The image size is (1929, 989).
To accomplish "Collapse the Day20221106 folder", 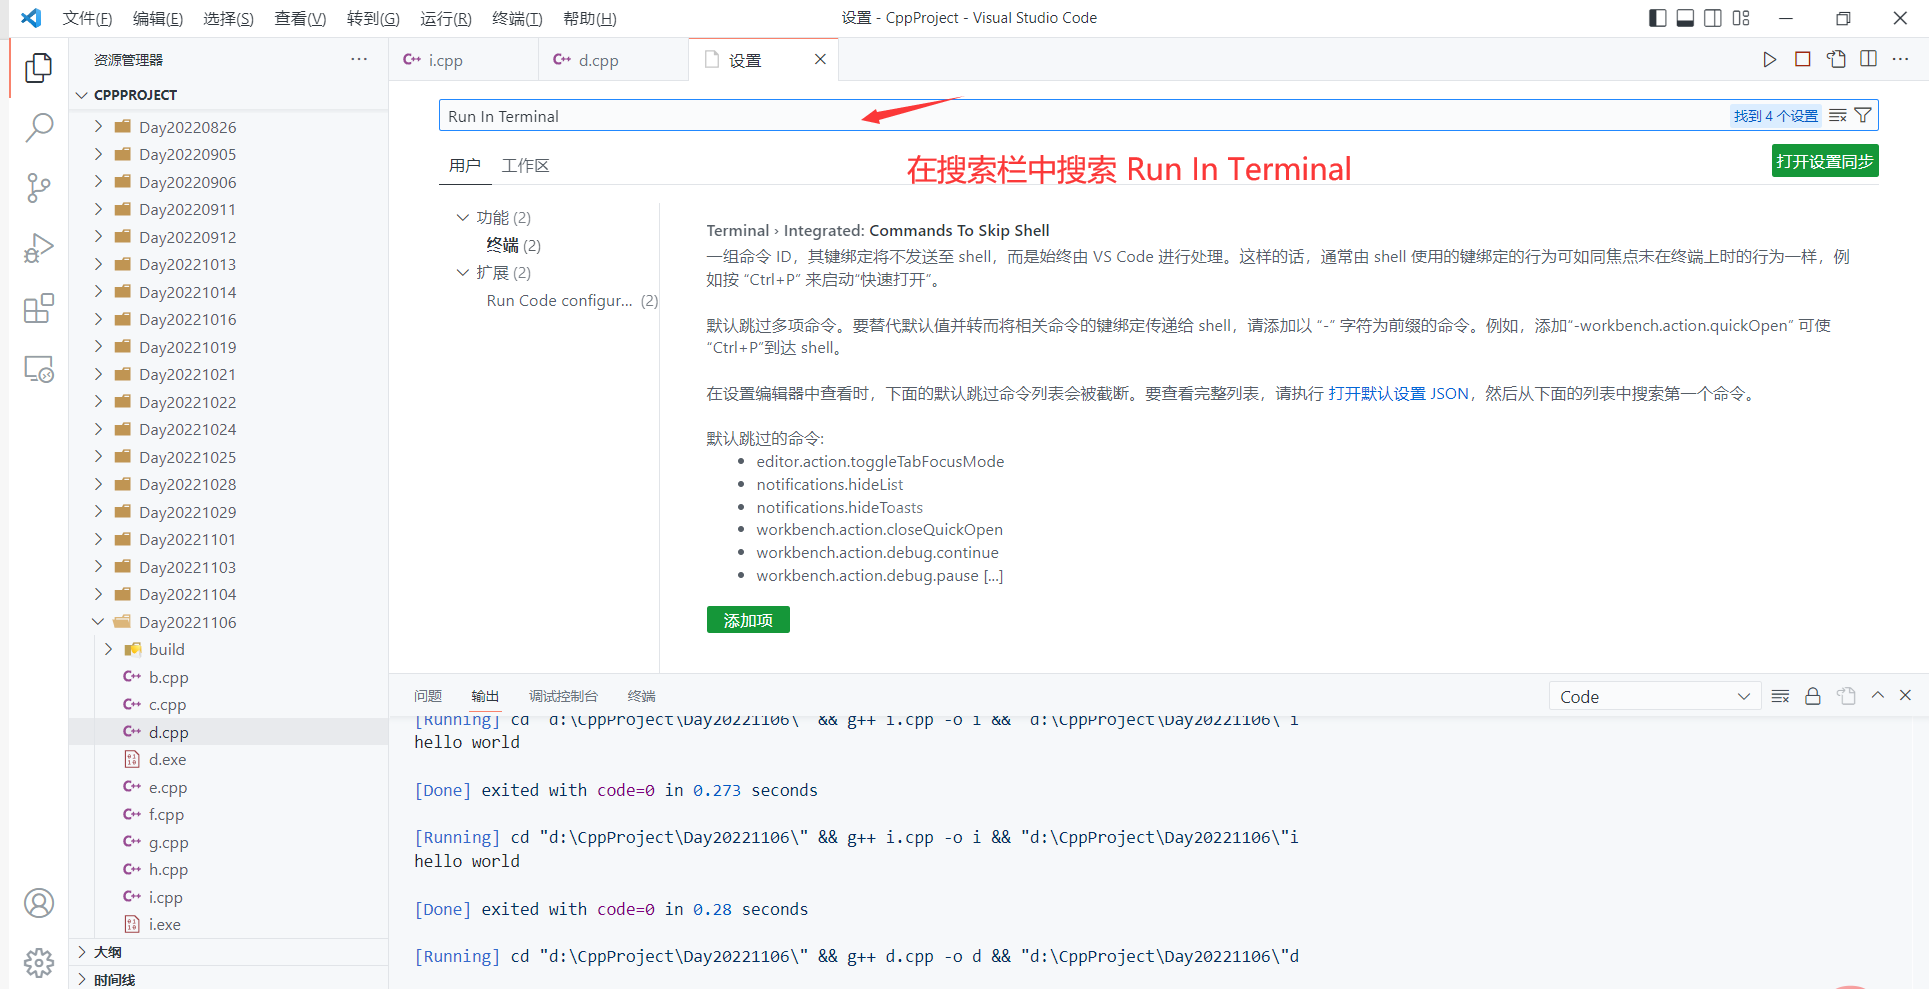I will 98,621.
